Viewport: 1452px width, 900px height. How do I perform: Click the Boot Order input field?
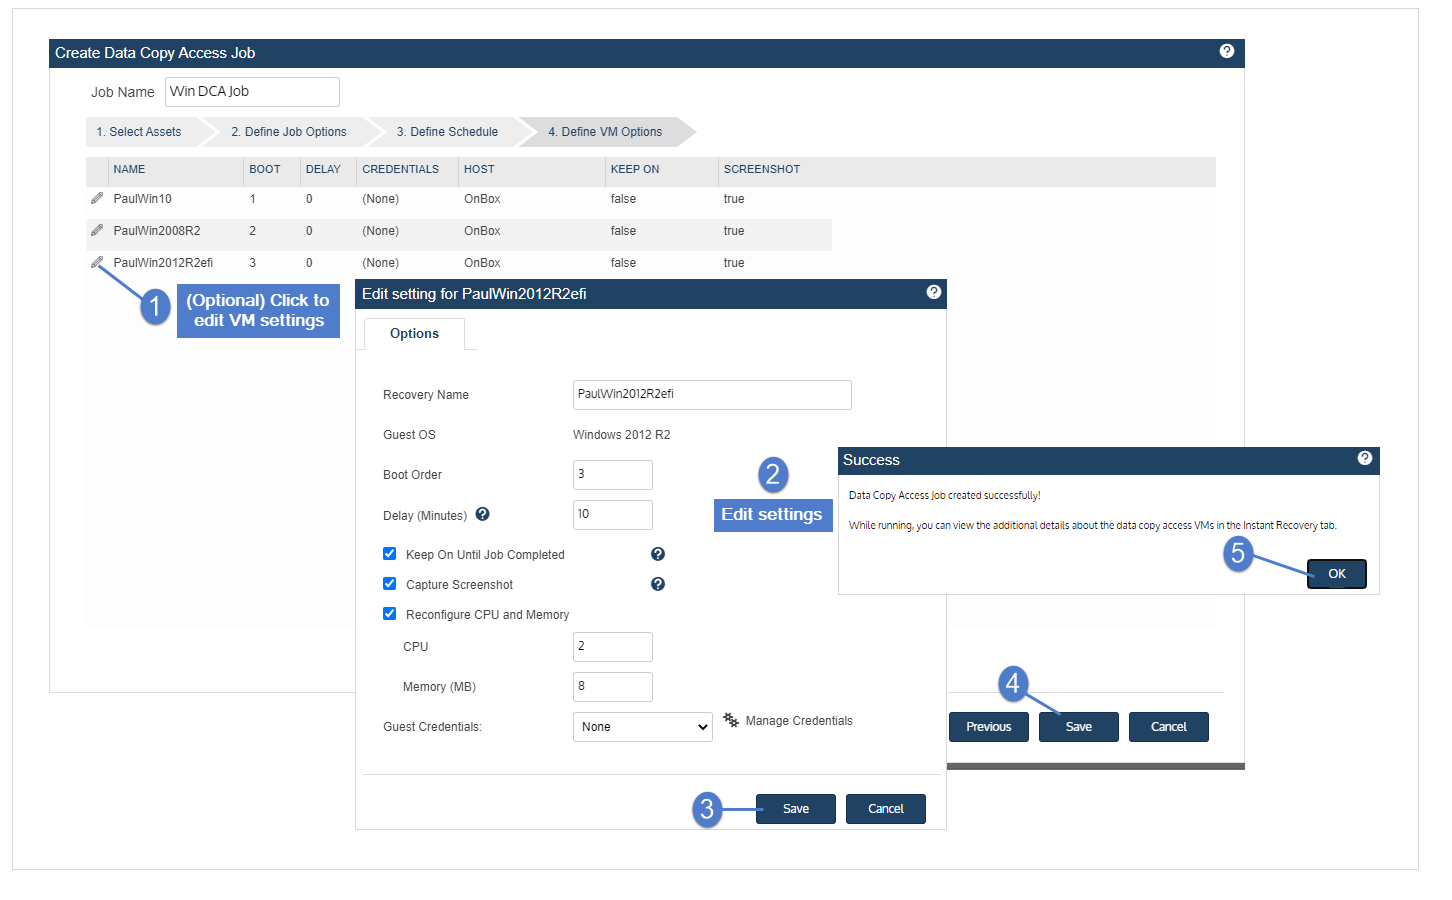pos(613,475)
